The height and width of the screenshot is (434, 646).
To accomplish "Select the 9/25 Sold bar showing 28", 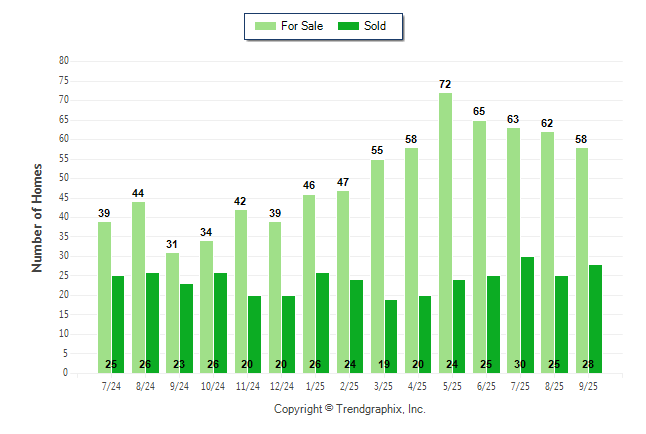I will (x=595, y=318).
